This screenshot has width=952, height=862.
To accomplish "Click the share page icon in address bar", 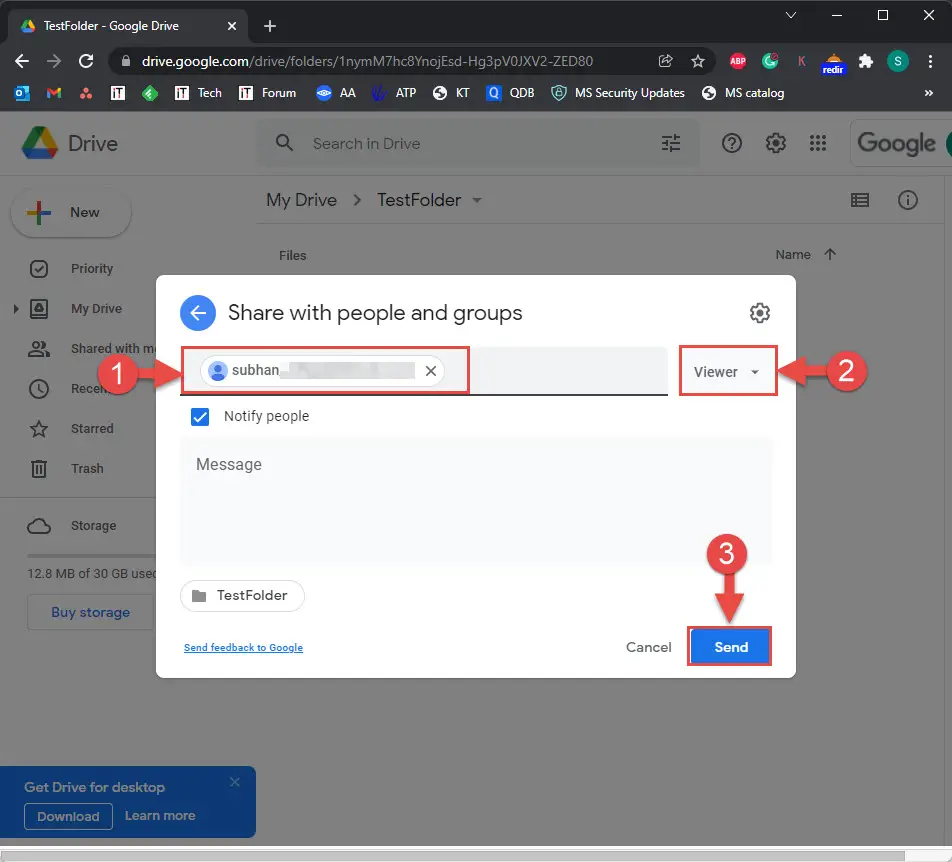I will [x=665, y=61].
